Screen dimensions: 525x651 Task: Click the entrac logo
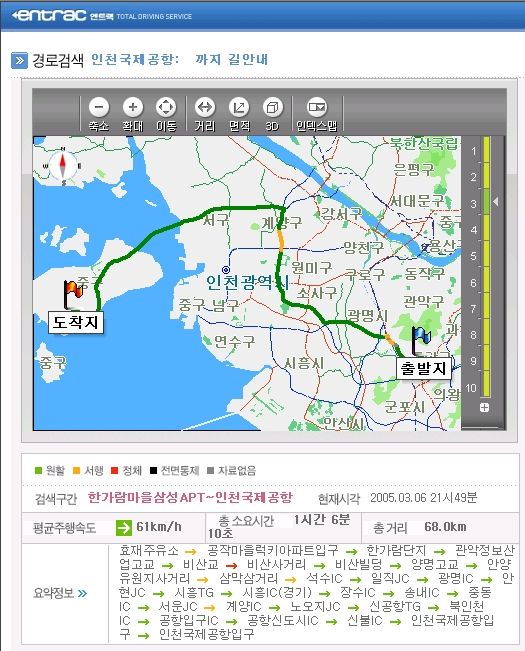coord(49,16)
